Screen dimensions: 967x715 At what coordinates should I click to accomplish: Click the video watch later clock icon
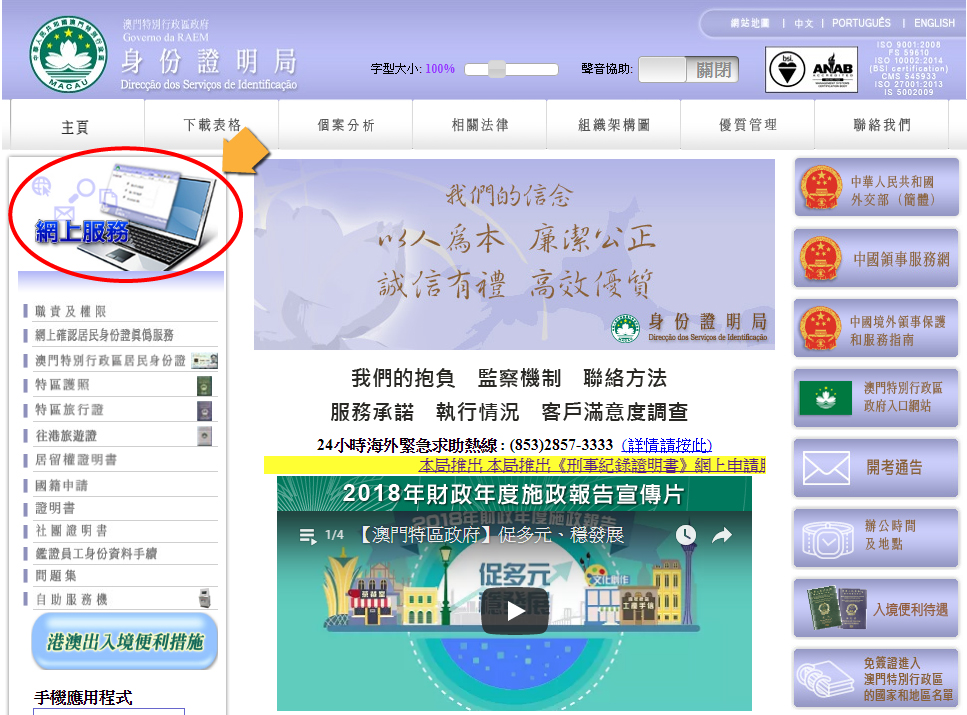pos(685,536)
